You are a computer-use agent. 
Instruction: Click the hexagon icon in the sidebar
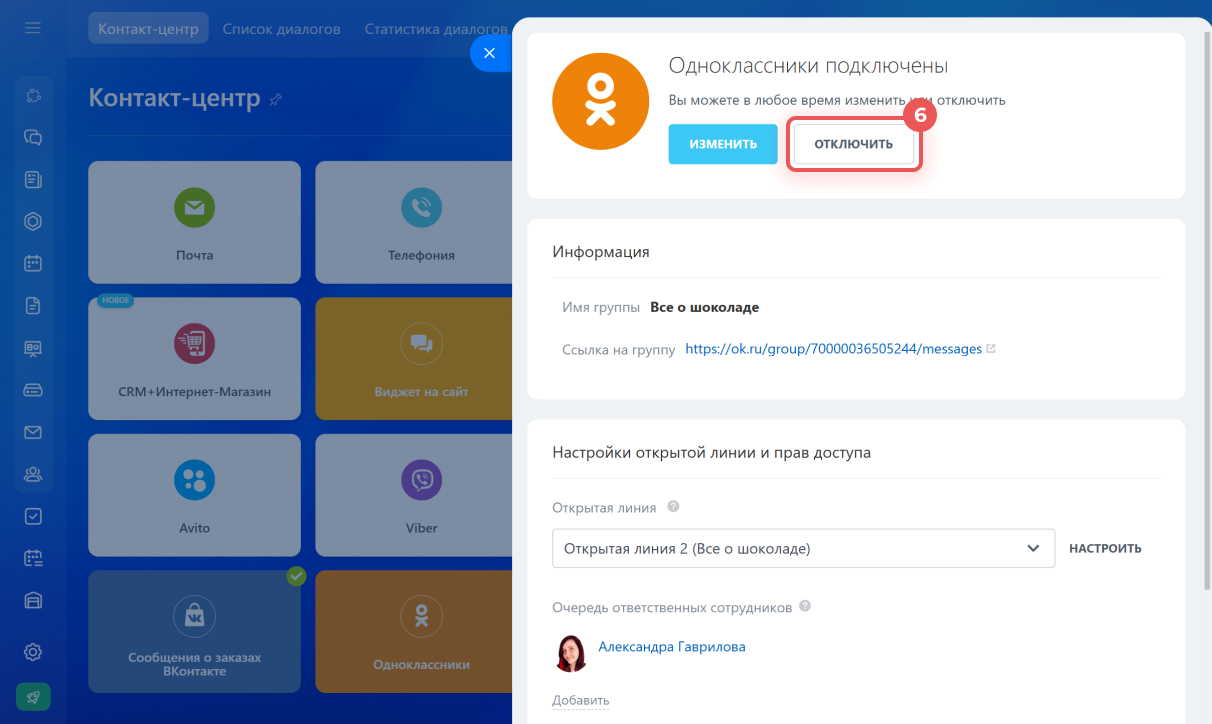[x=33, y=222]
